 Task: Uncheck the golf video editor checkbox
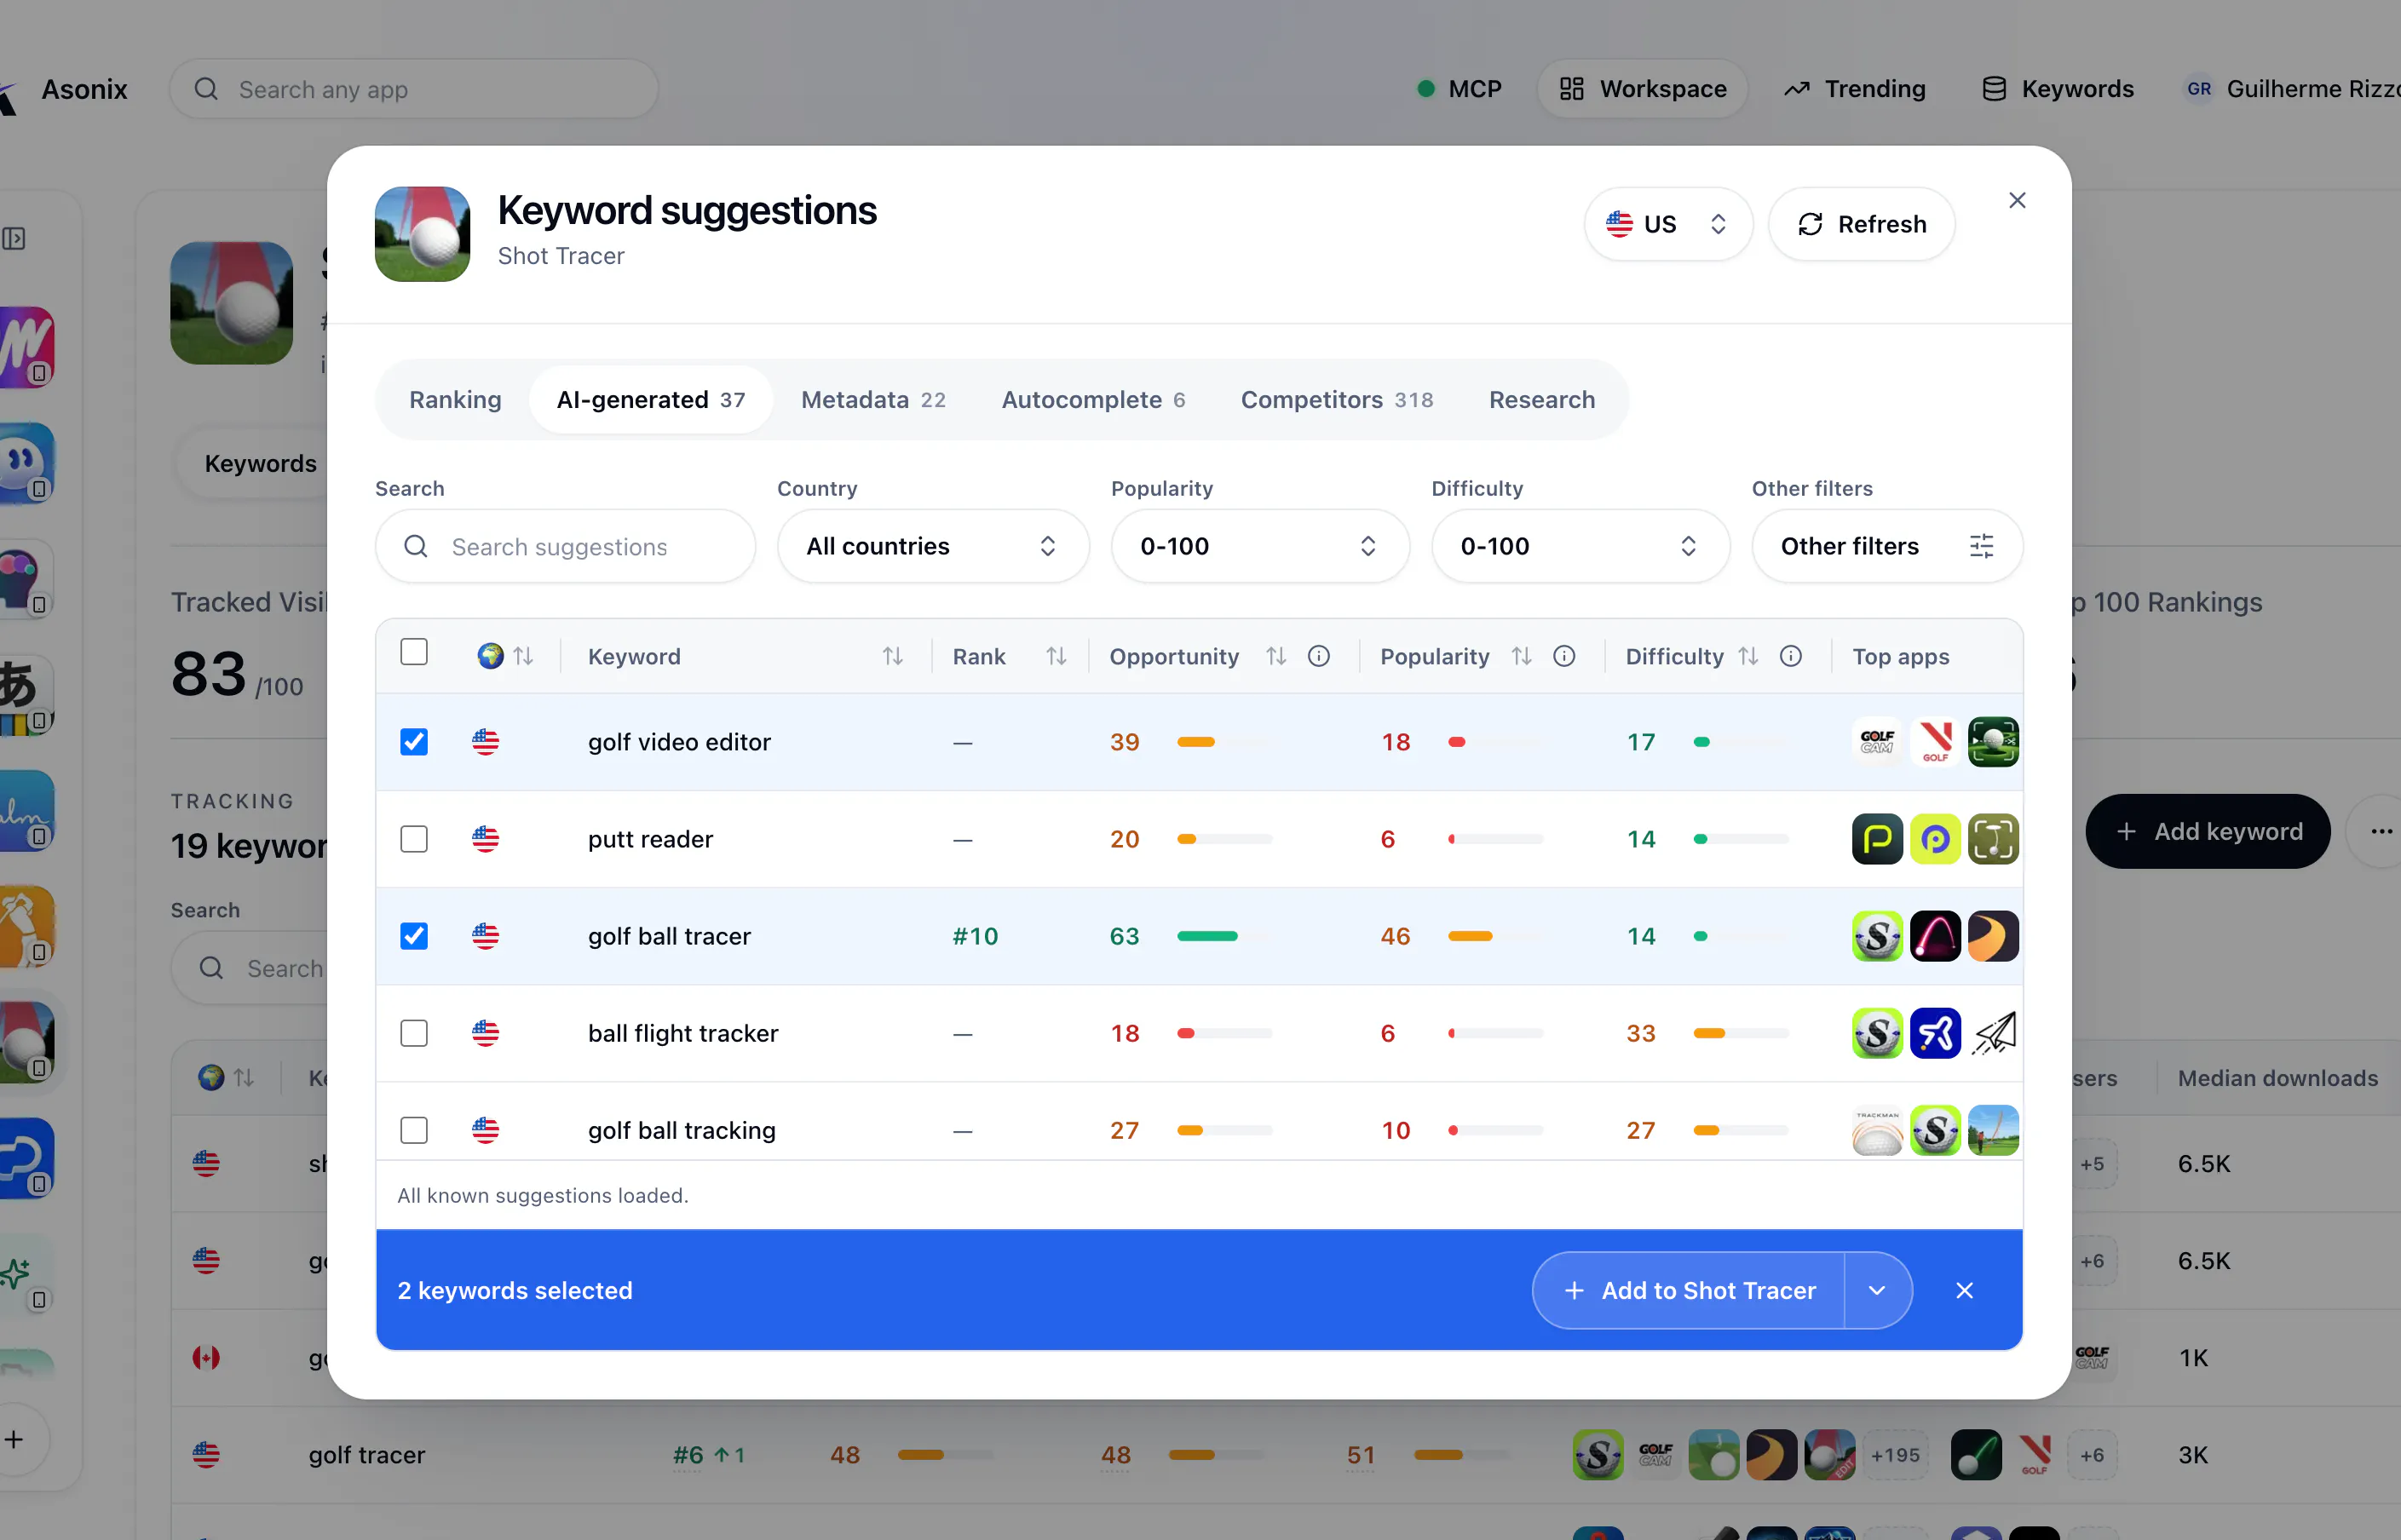point(414,742)
